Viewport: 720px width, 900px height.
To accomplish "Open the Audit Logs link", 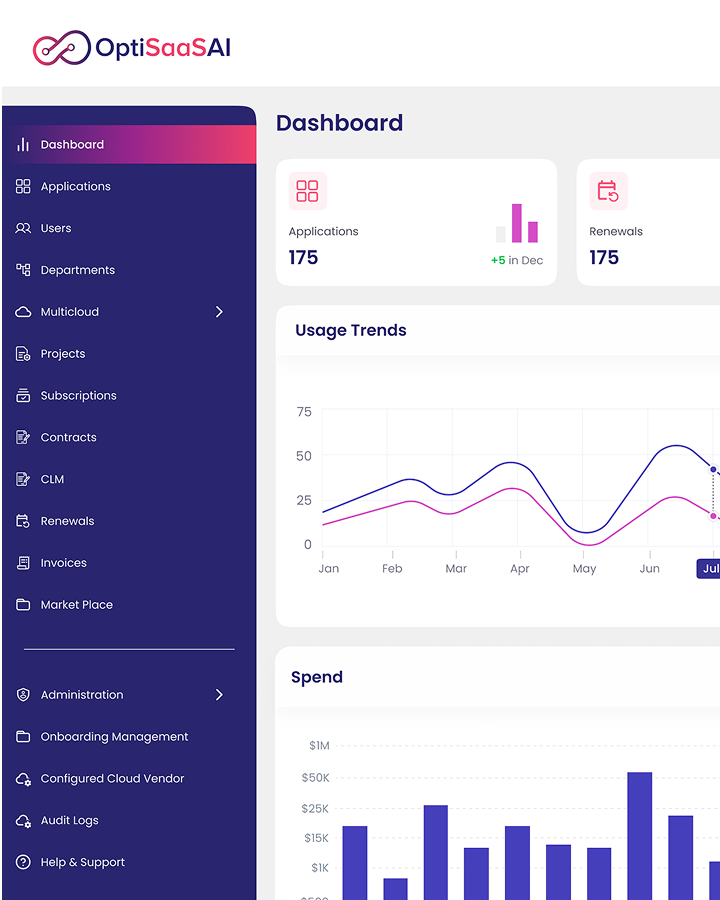I will 129,820.
